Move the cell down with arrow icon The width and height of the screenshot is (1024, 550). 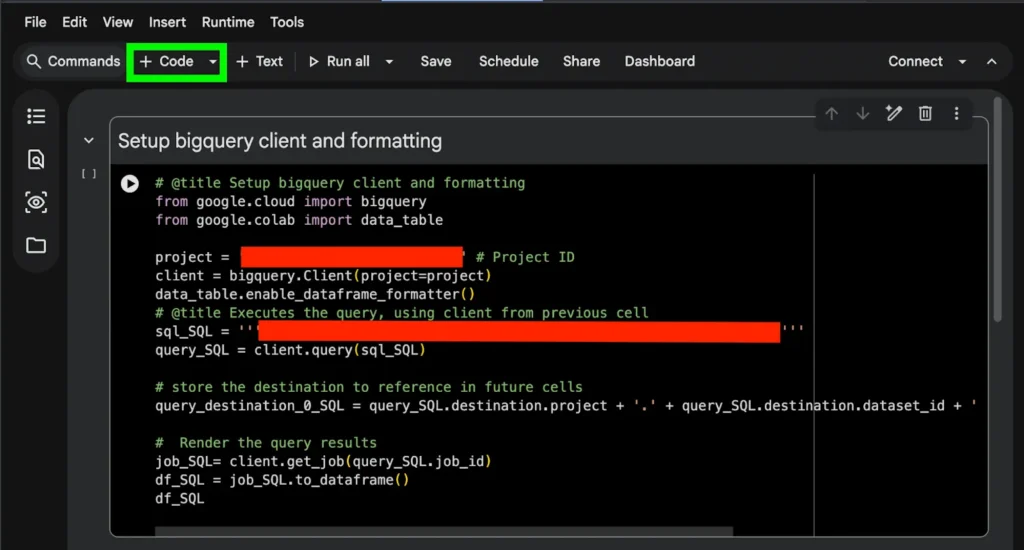pos(862,114)
